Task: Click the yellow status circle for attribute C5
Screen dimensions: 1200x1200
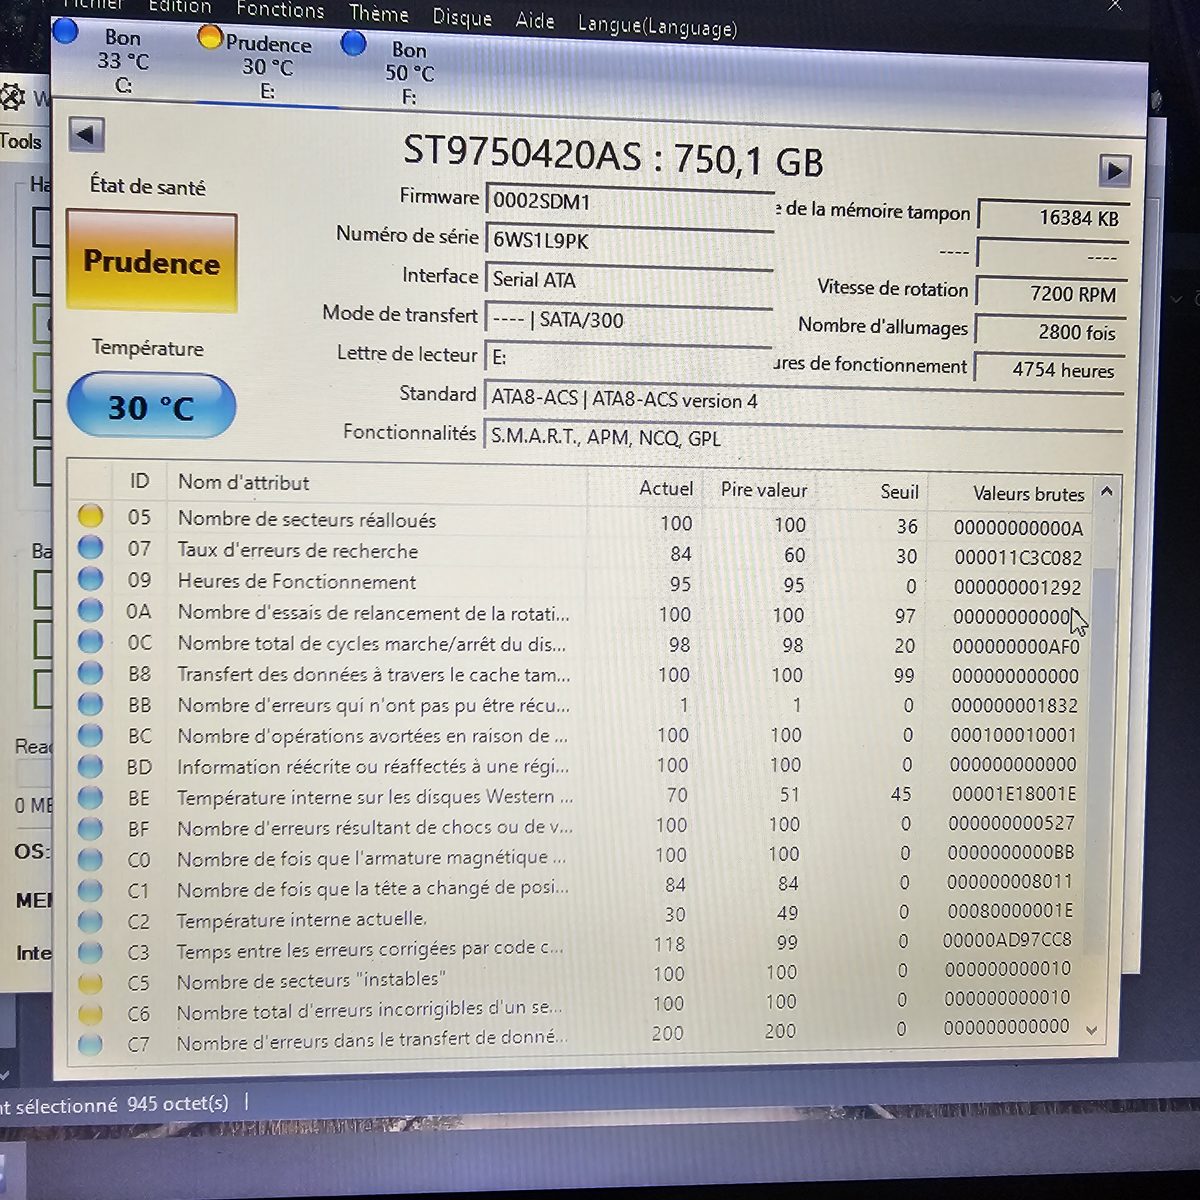Action: [x=90, y=982]
